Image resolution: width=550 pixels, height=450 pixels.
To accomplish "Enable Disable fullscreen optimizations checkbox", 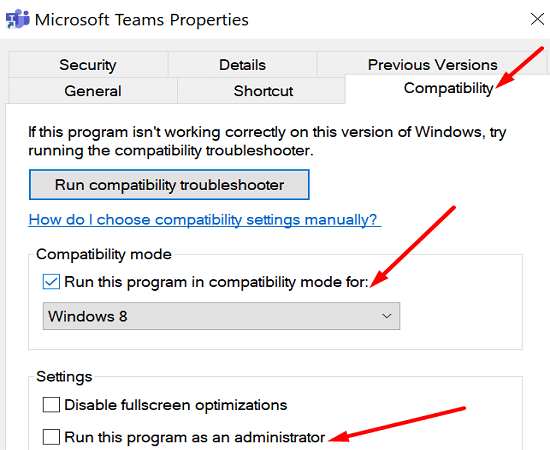I will [51, 405].
